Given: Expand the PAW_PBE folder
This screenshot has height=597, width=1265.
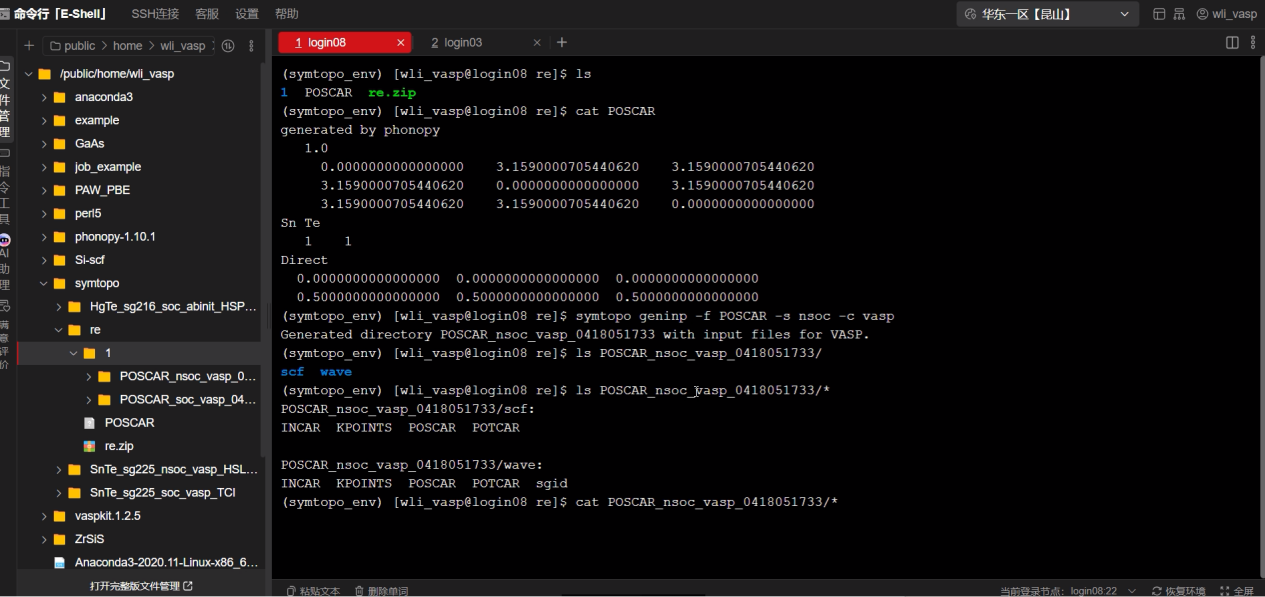Looking at the screenshot, I should pyautogui.click(x=43, y=190).
